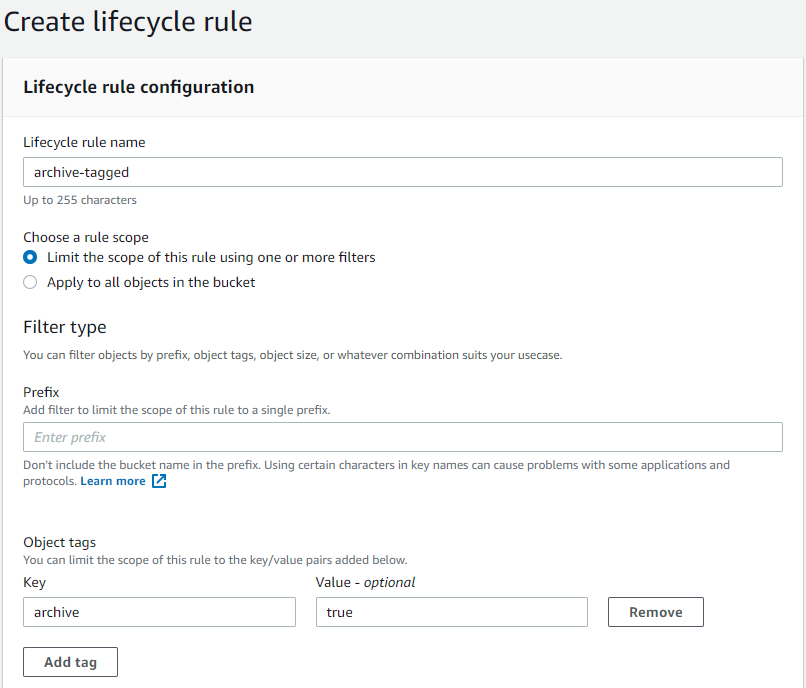Focus the tag Key field containing "archive"
Screen dimensions: 806x688
pos(159,612)
